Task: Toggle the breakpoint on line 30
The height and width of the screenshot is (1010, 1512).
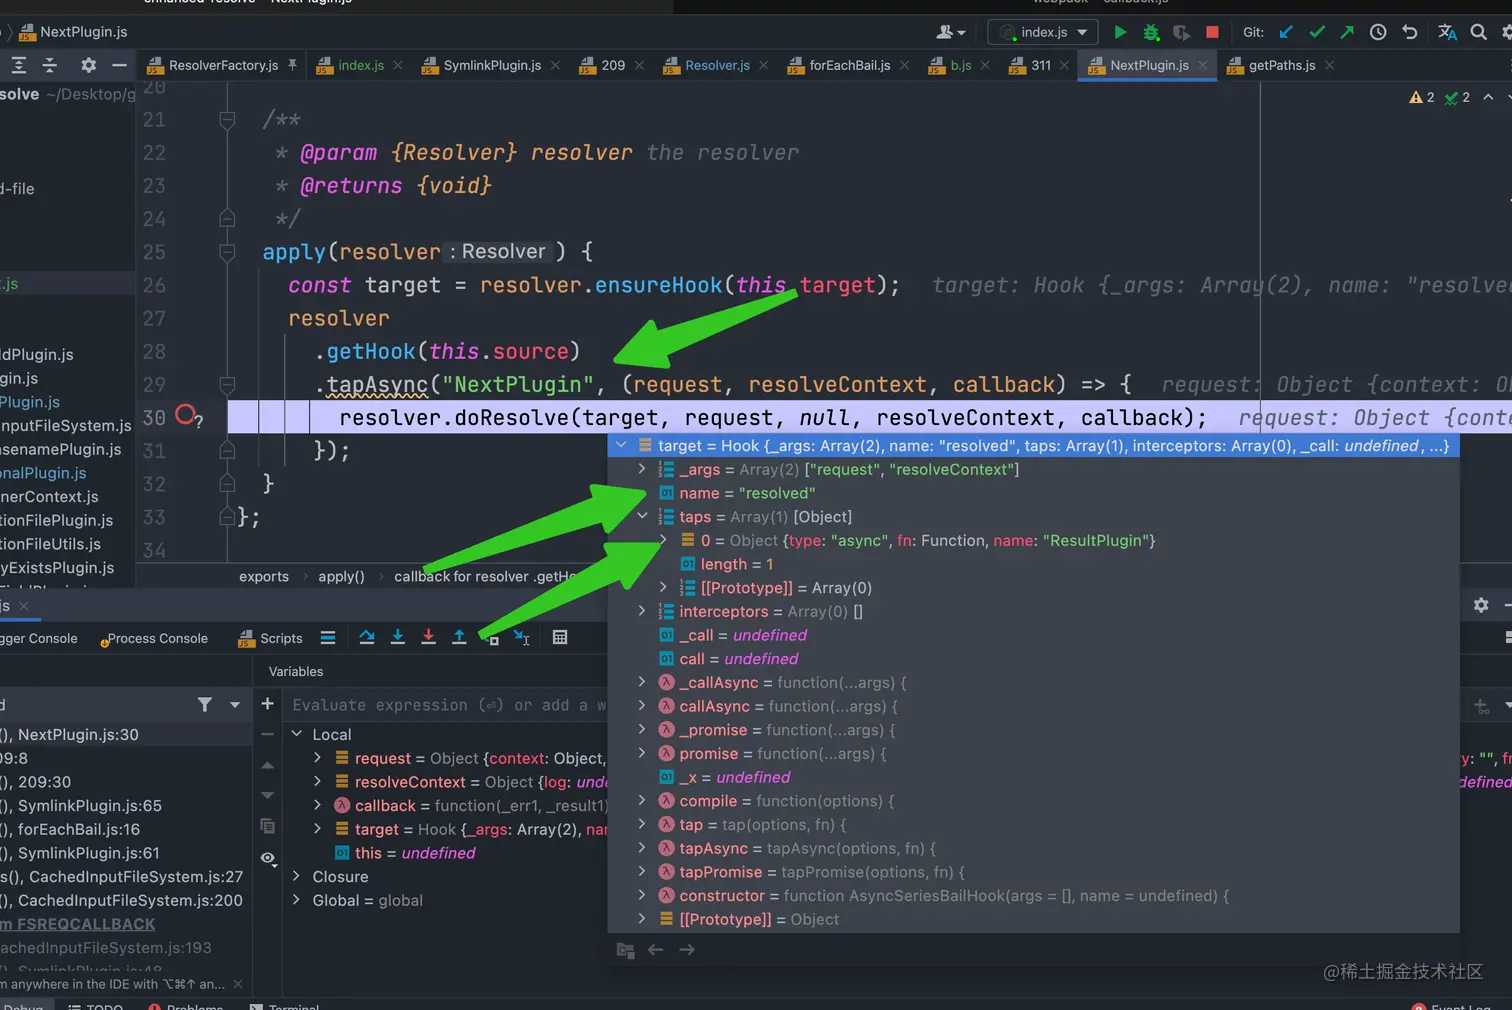Action: pyautogui.click(x=186, y=415)
